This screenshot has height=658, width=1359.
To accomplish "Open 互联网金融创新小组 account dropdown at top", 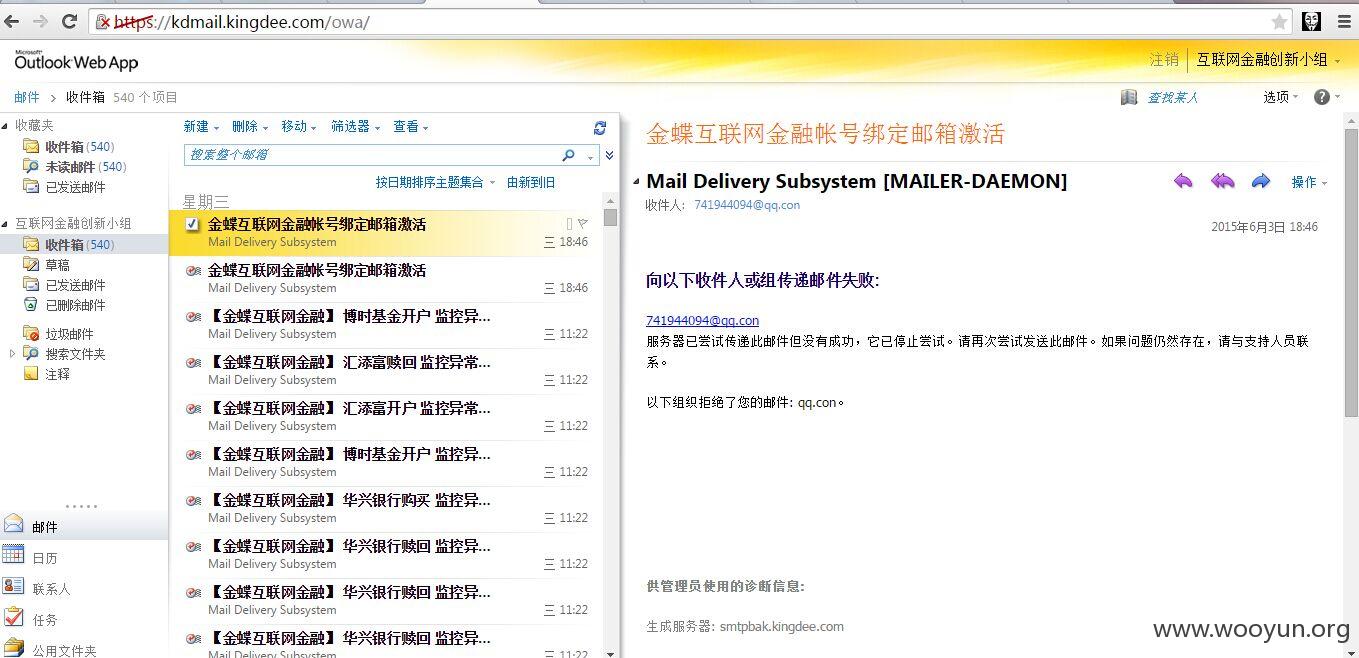I will (1268, 60).
